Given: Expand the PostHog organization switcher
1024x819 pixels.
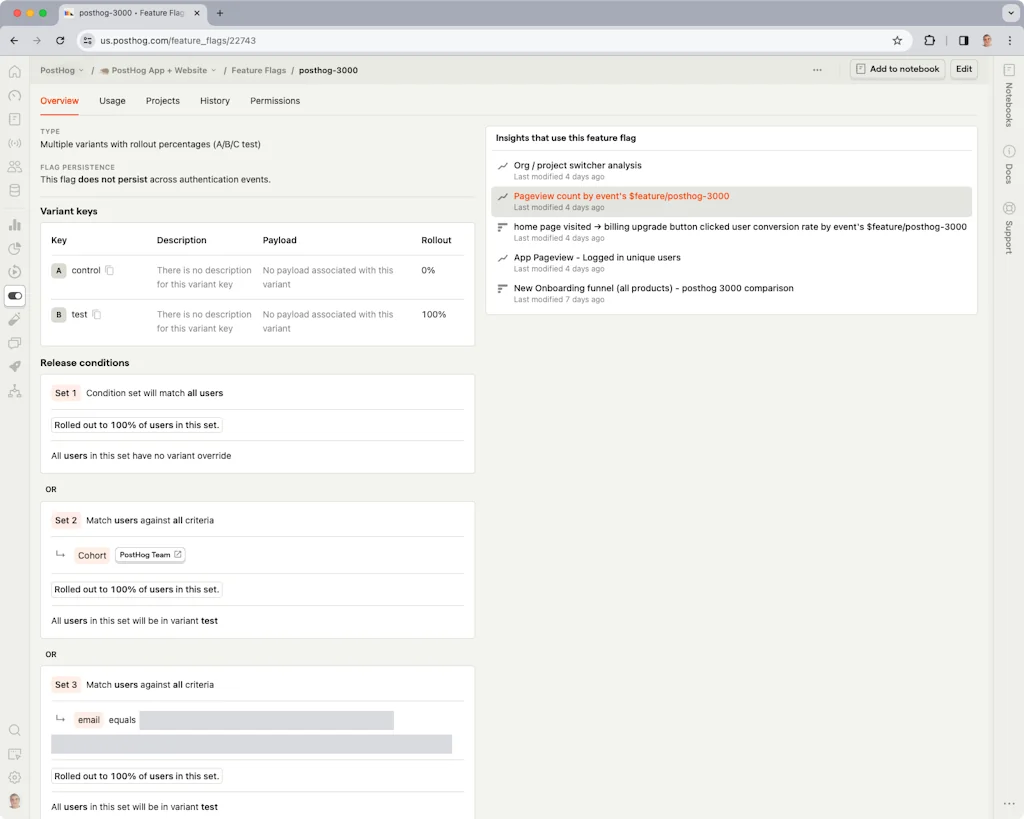Looking at the screenshot, I should [x=61, y=70].
